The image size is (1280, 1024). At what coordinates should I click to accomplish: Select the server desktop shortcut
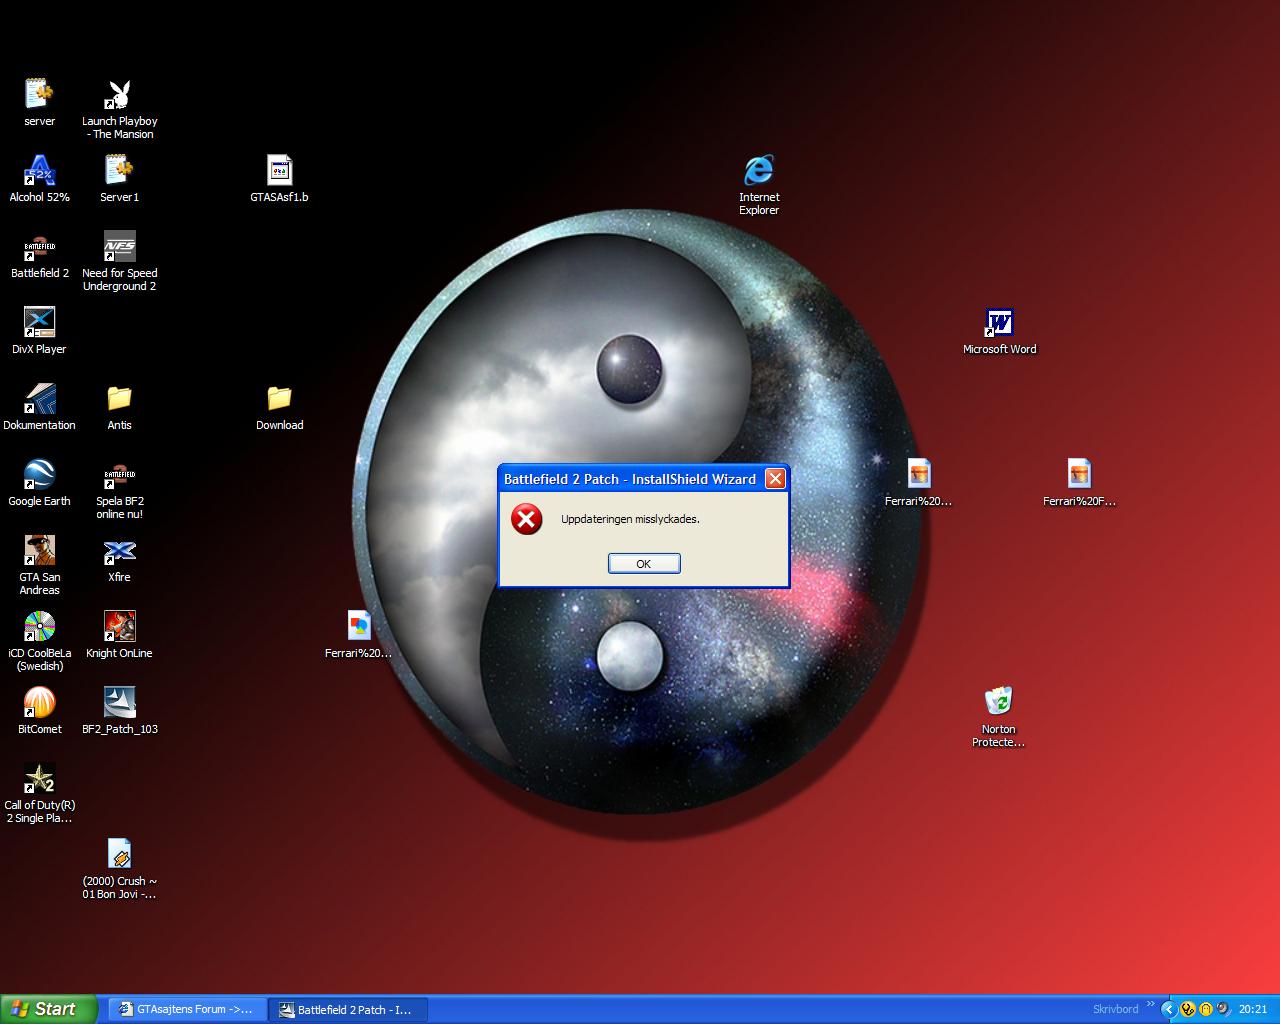[39, 102]
